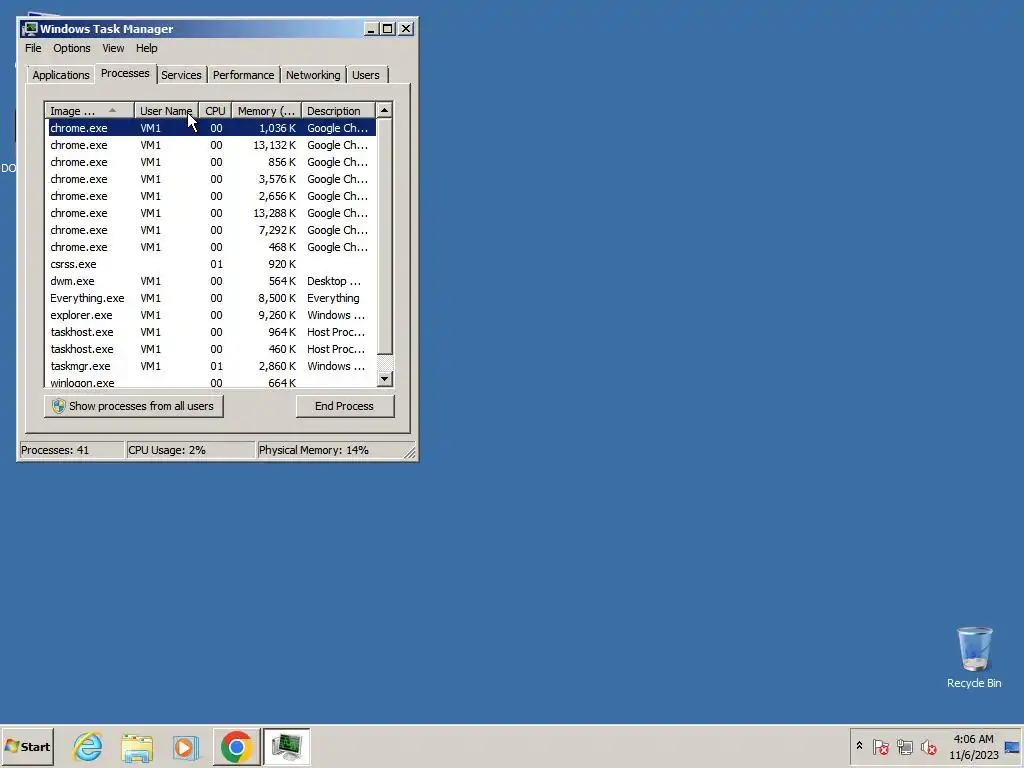Select chrome.exe row with 13,288 K memory
The height and width of the screenshot is (768, 1024).
point(211,213)
